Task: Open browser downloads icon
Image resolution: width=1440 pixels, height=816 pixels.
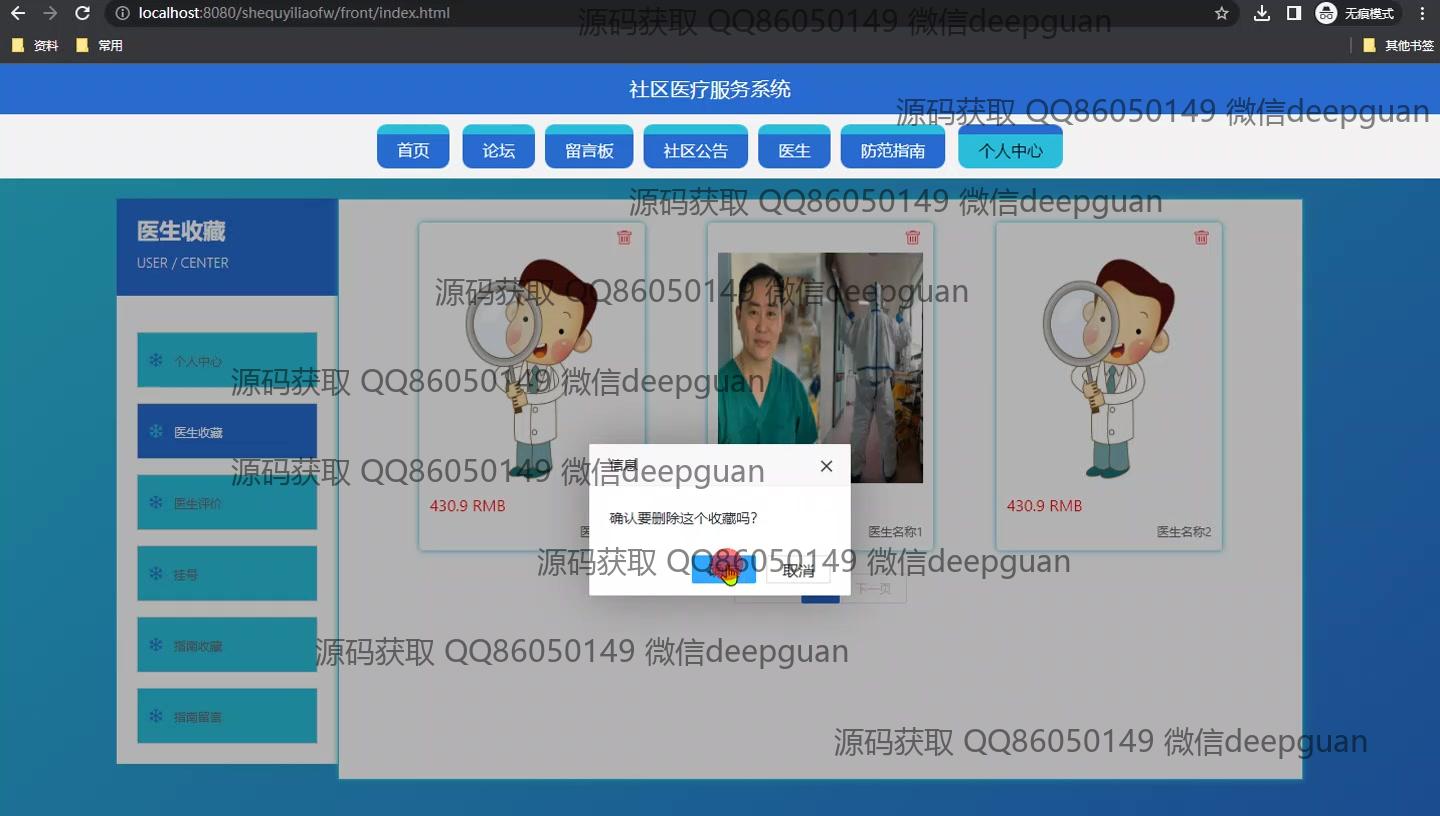Action: [1262, 13]
